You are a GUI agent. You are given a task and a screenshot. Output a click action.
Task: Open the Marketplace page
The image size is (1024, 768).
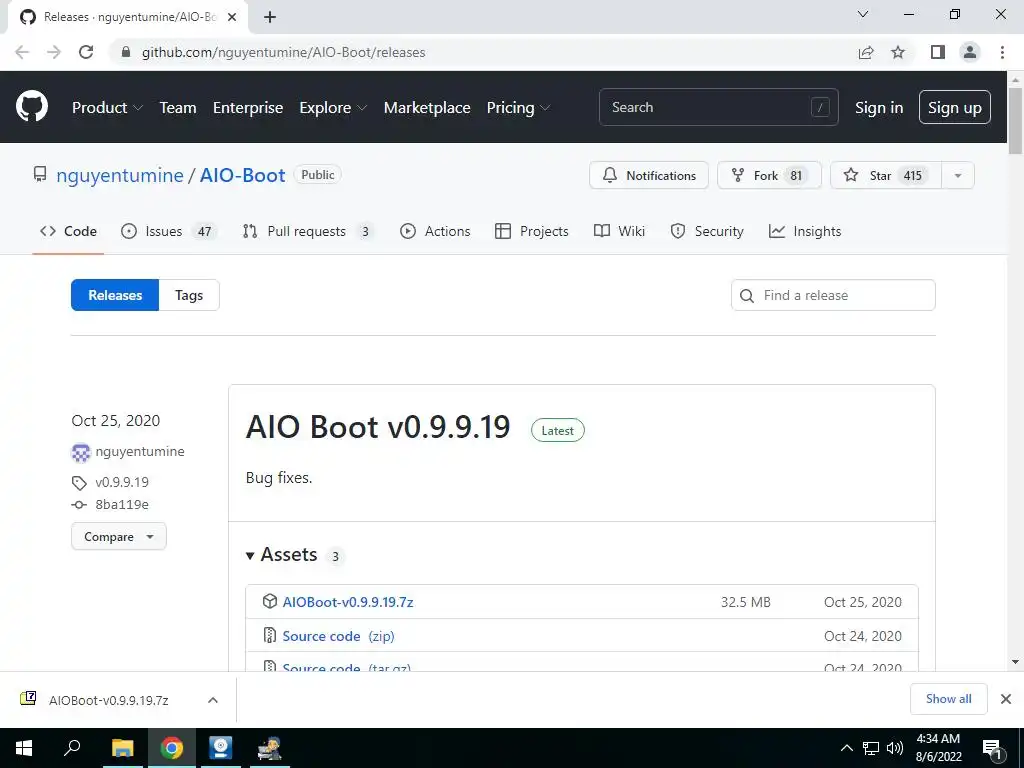(427, 108)
